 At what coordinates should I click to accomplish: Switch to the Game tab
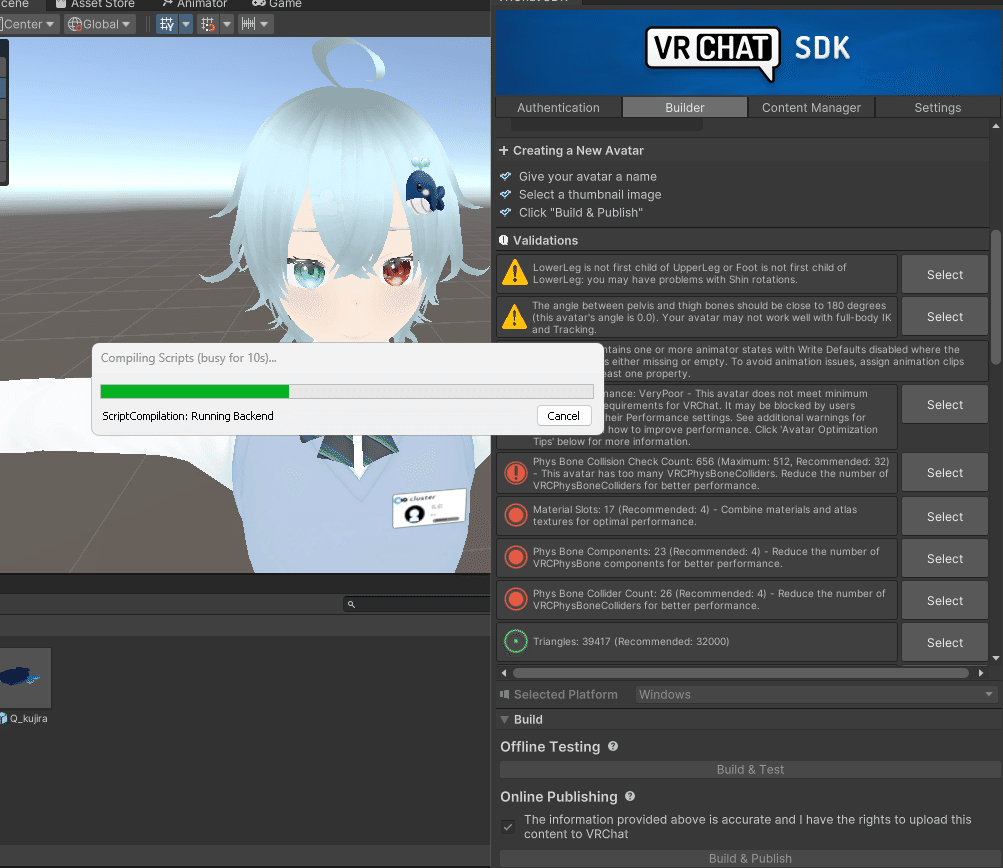277,4
